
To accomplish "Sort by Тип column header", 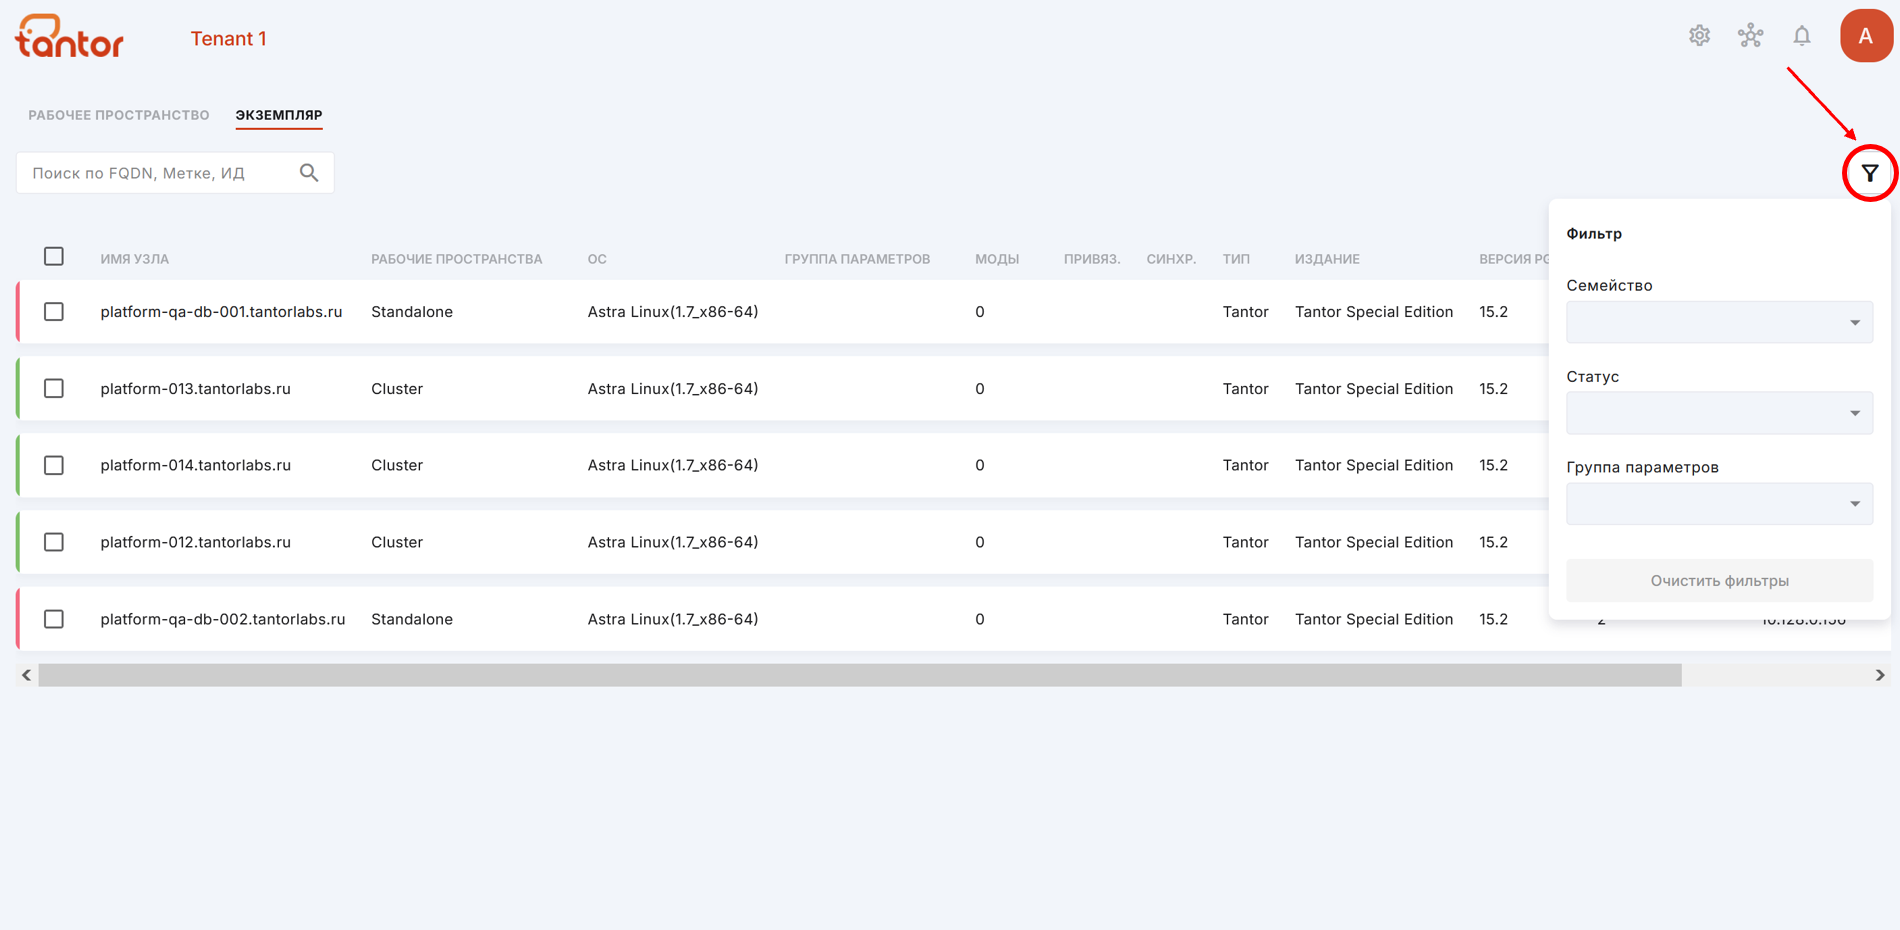I will point(1236,259).
